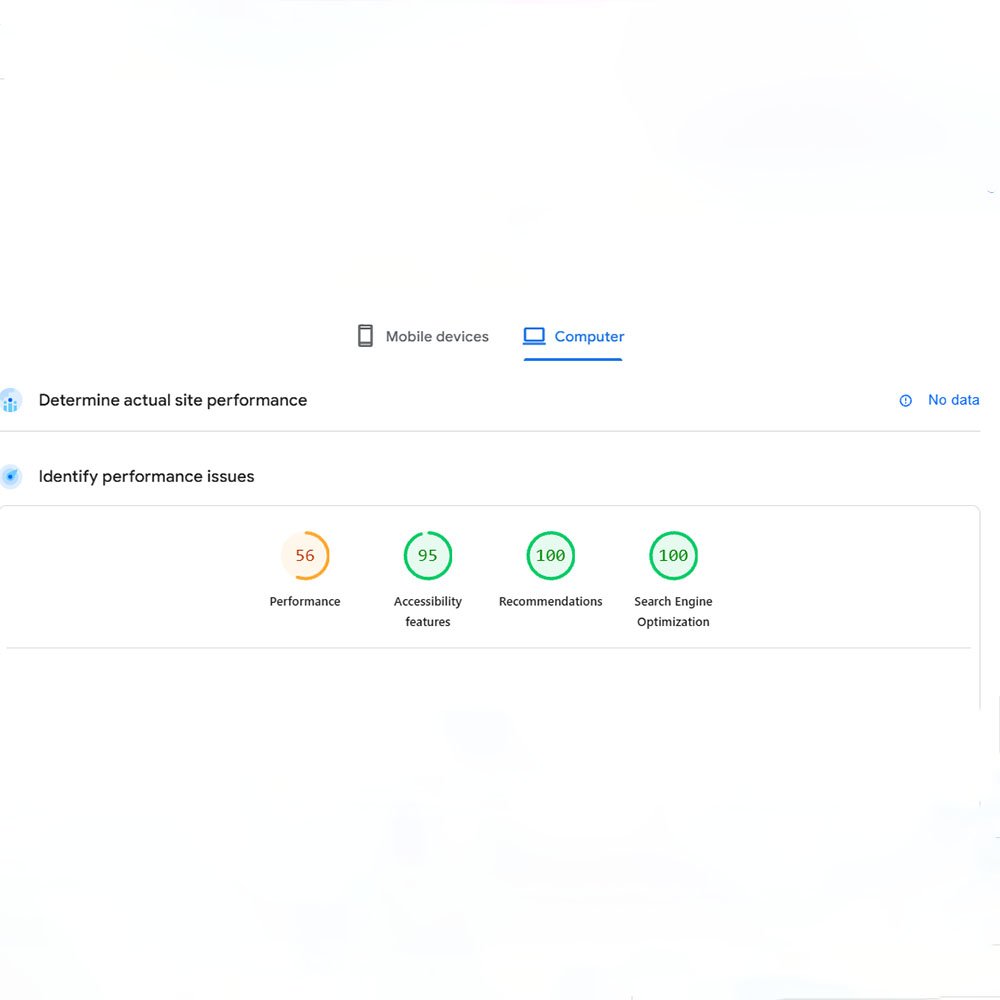Click the orange Performance score gauge 56
Screen dimensions: 1000x1000
305,556
